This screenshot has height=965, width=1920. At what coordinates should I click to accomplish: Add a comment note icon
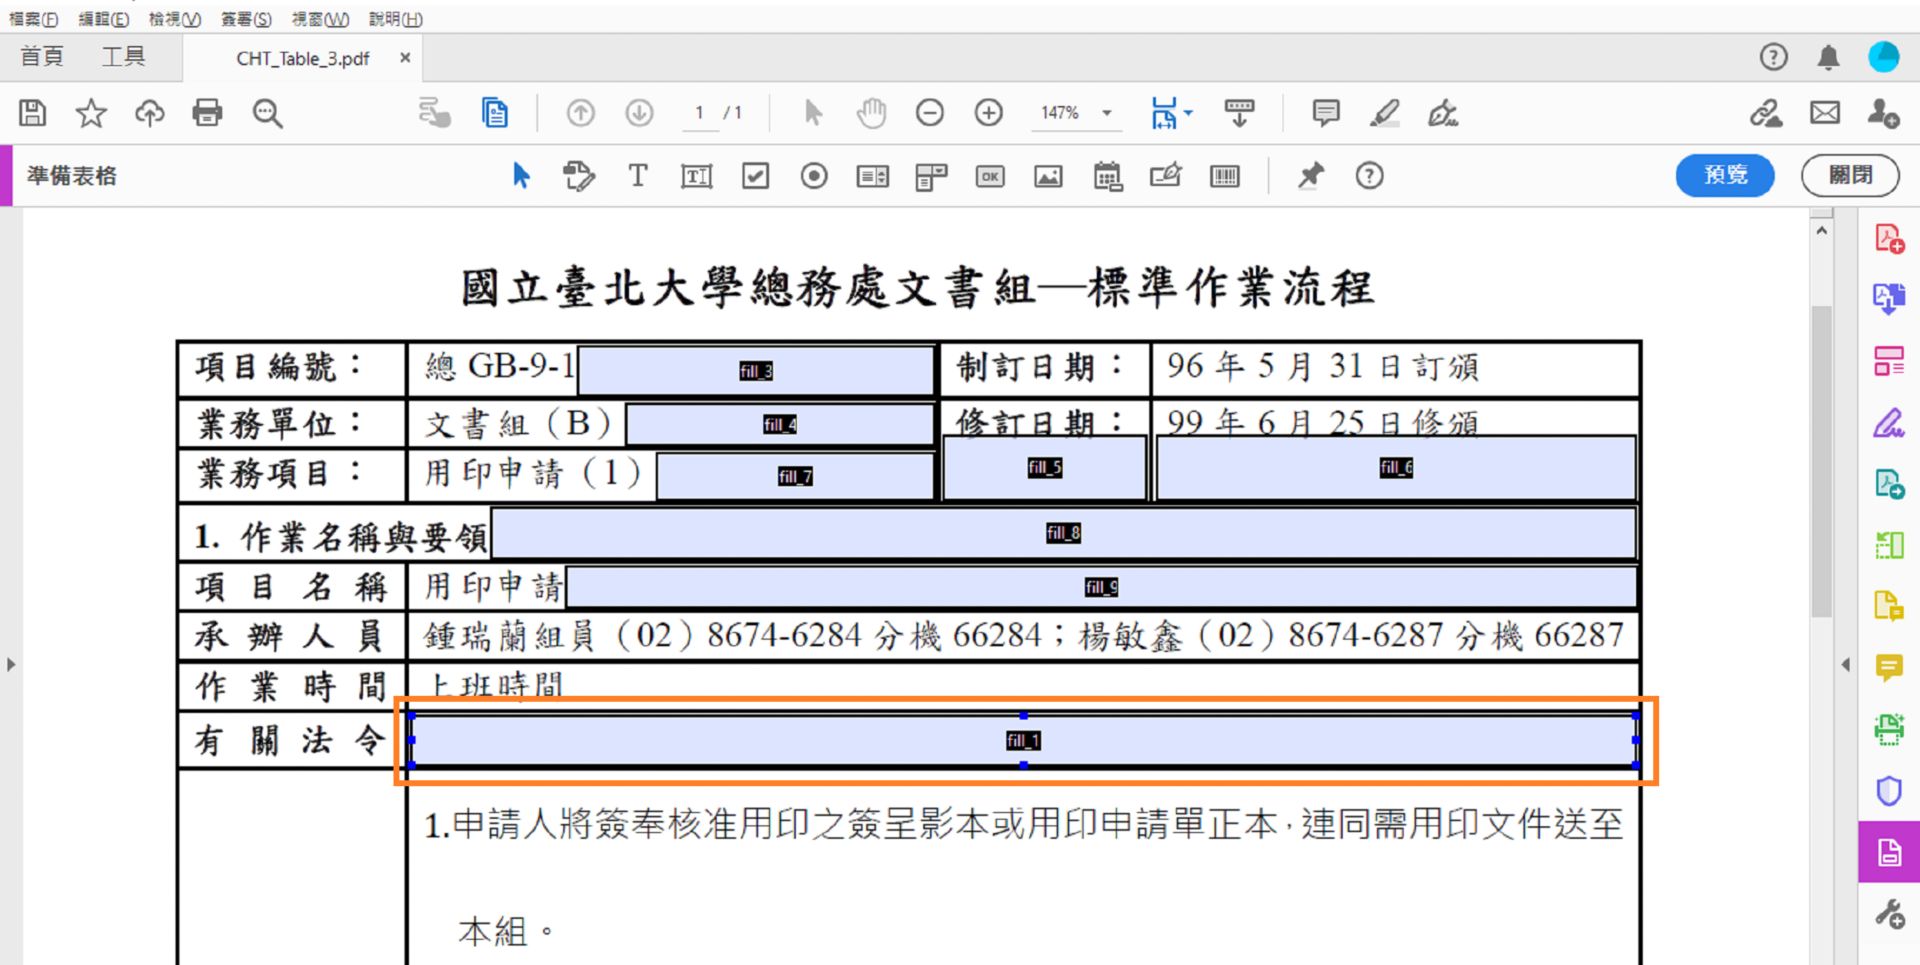pyautogui.click(x=1326, y=113)
